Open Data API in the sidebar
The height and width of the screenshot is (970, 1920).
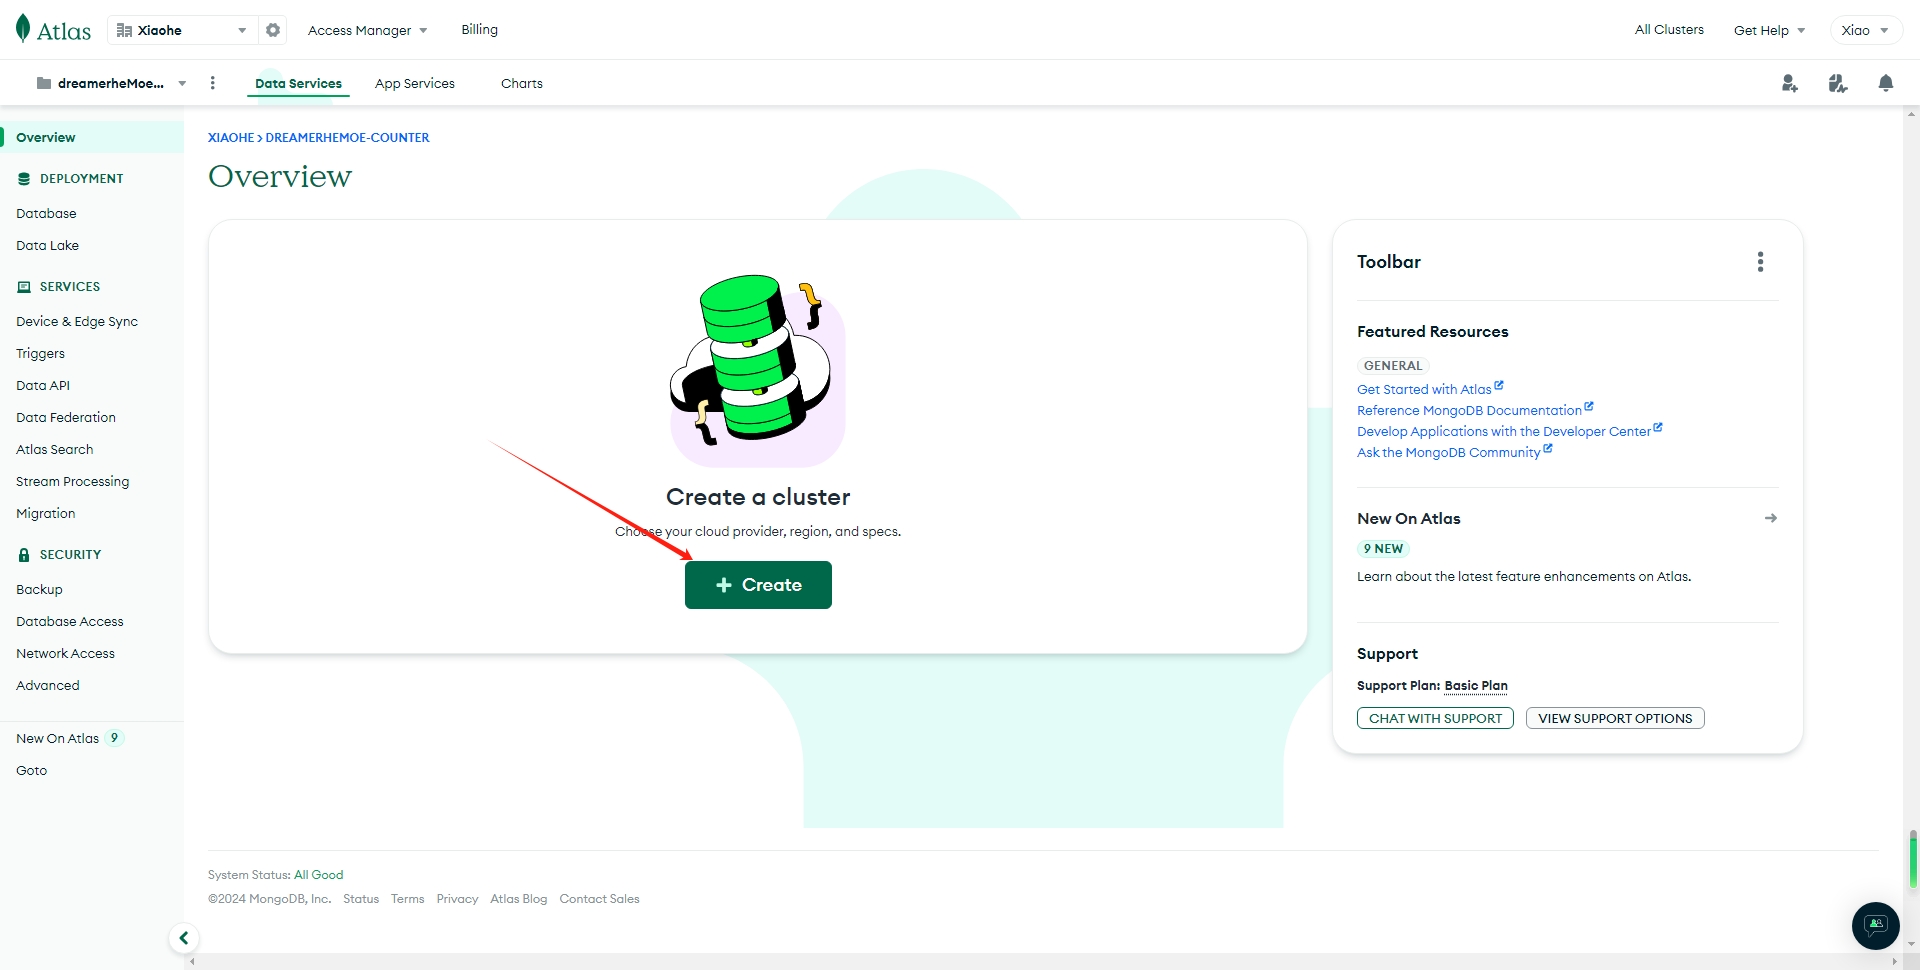click(x=43, y=385)
